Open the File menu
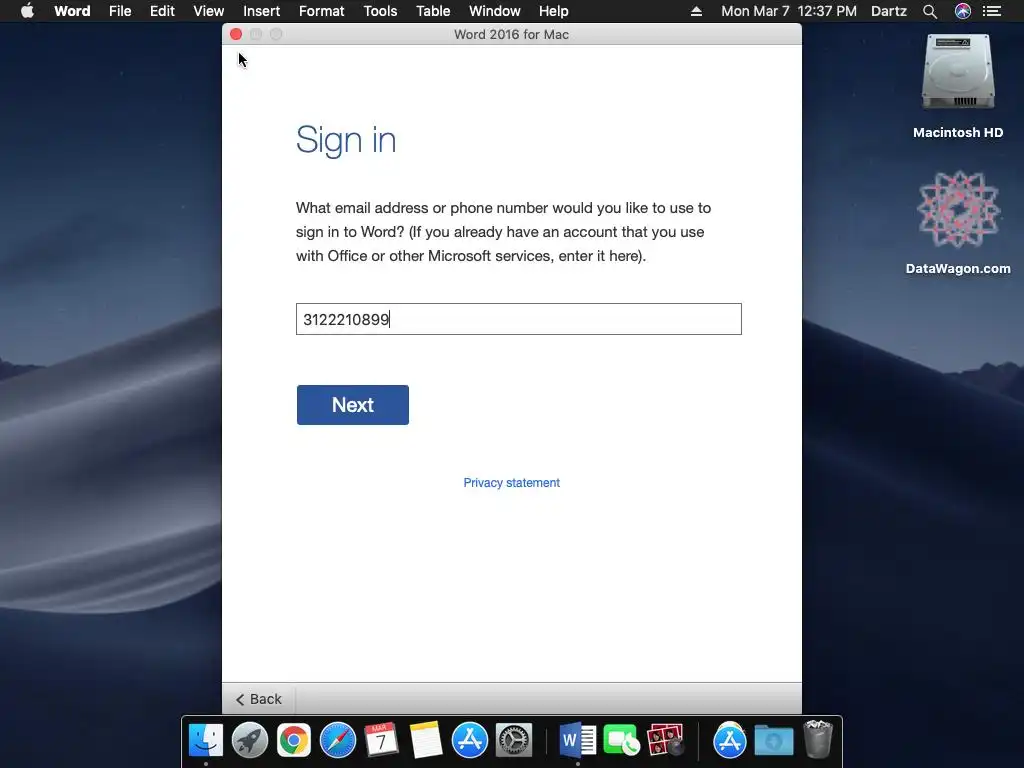1024x768 pixels. coord(120,11)
